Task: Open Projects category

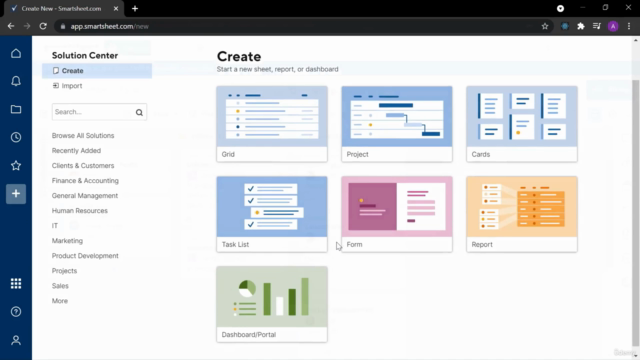Action: pos(64,271)
